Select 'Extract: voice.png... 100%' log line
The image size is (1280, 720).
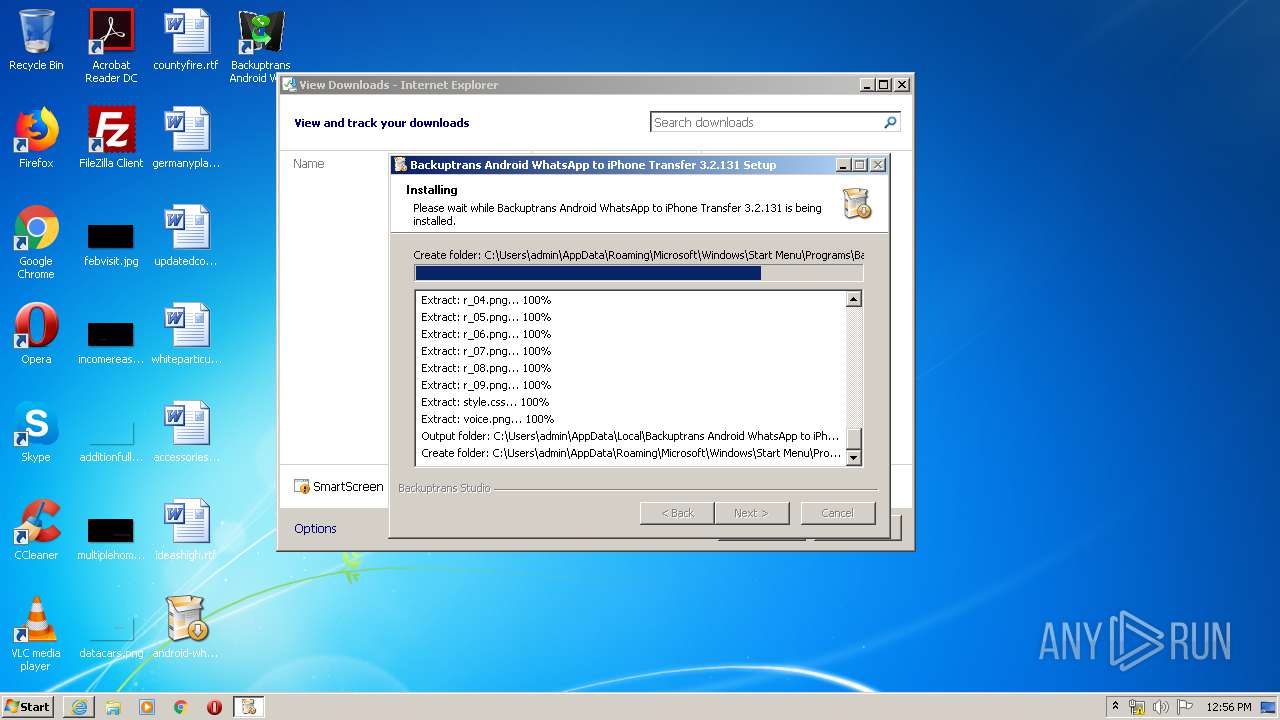pyautogui.click(x=487, y=419)
